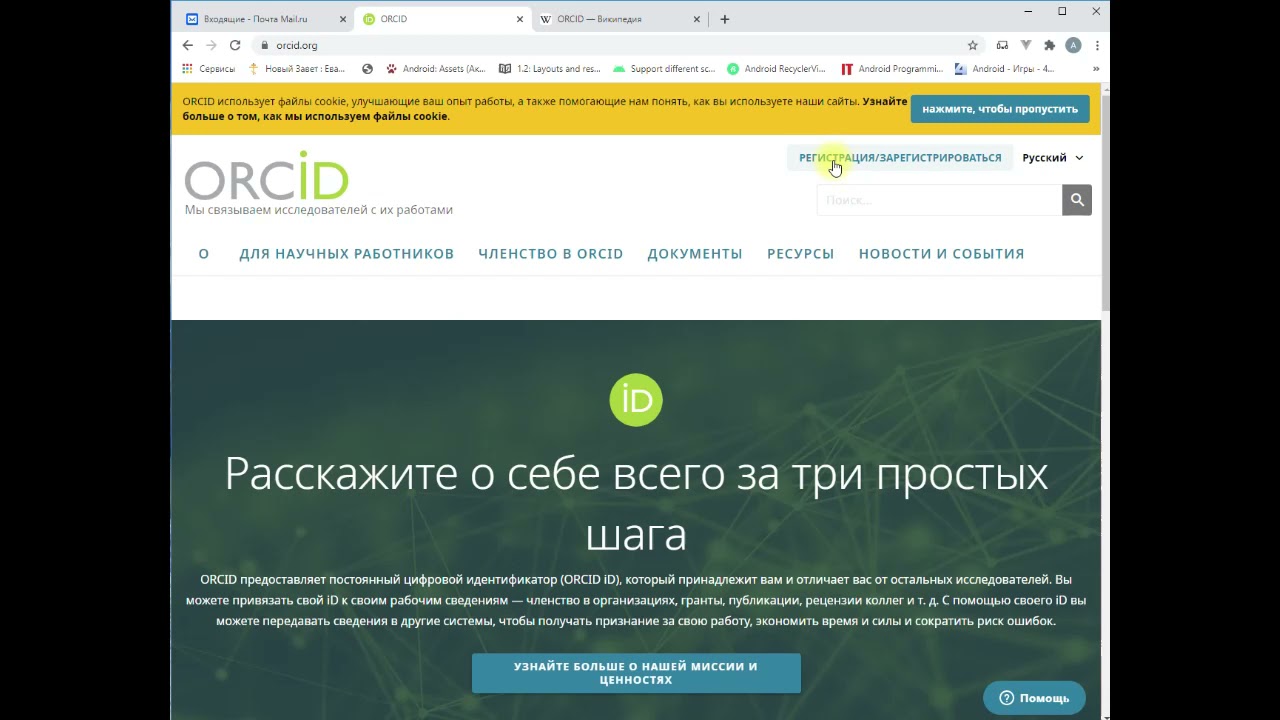Click the media control extension icon
This screenshot has height=720, width=1280.
1002,45
